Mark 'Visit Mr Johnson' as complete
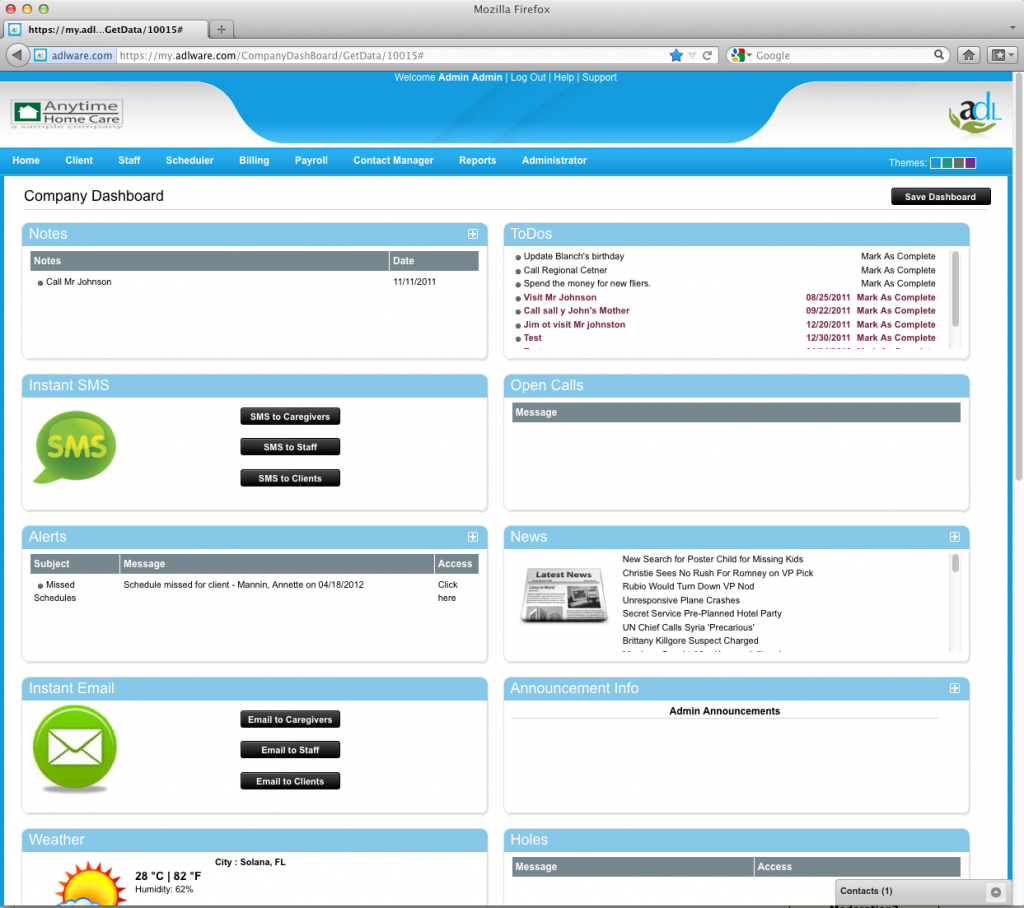 [x=897, y=297]
